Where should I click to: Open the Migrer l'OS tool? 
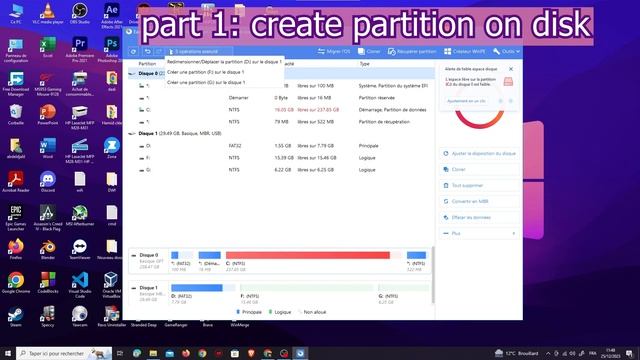coord(334,51)
